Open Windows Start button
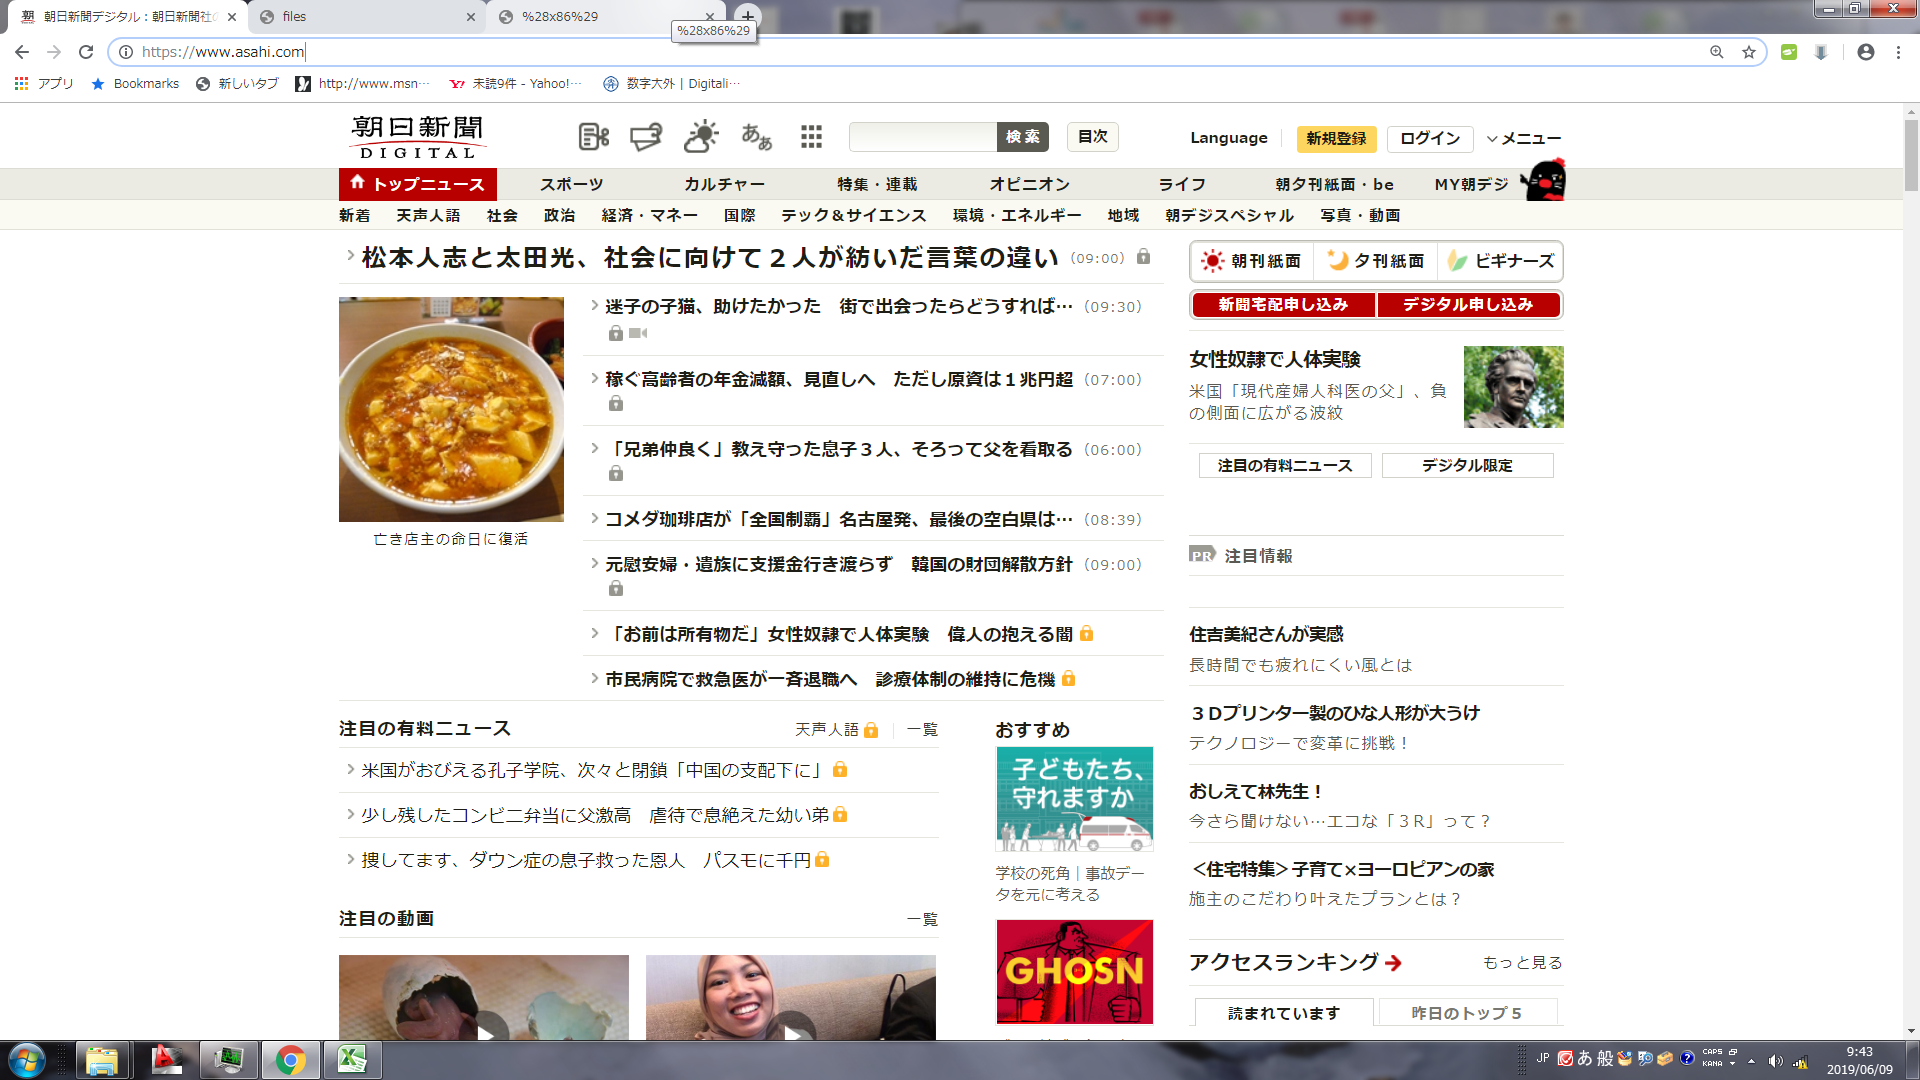Screen dimensions: 1920x1080 [26, 1060]
